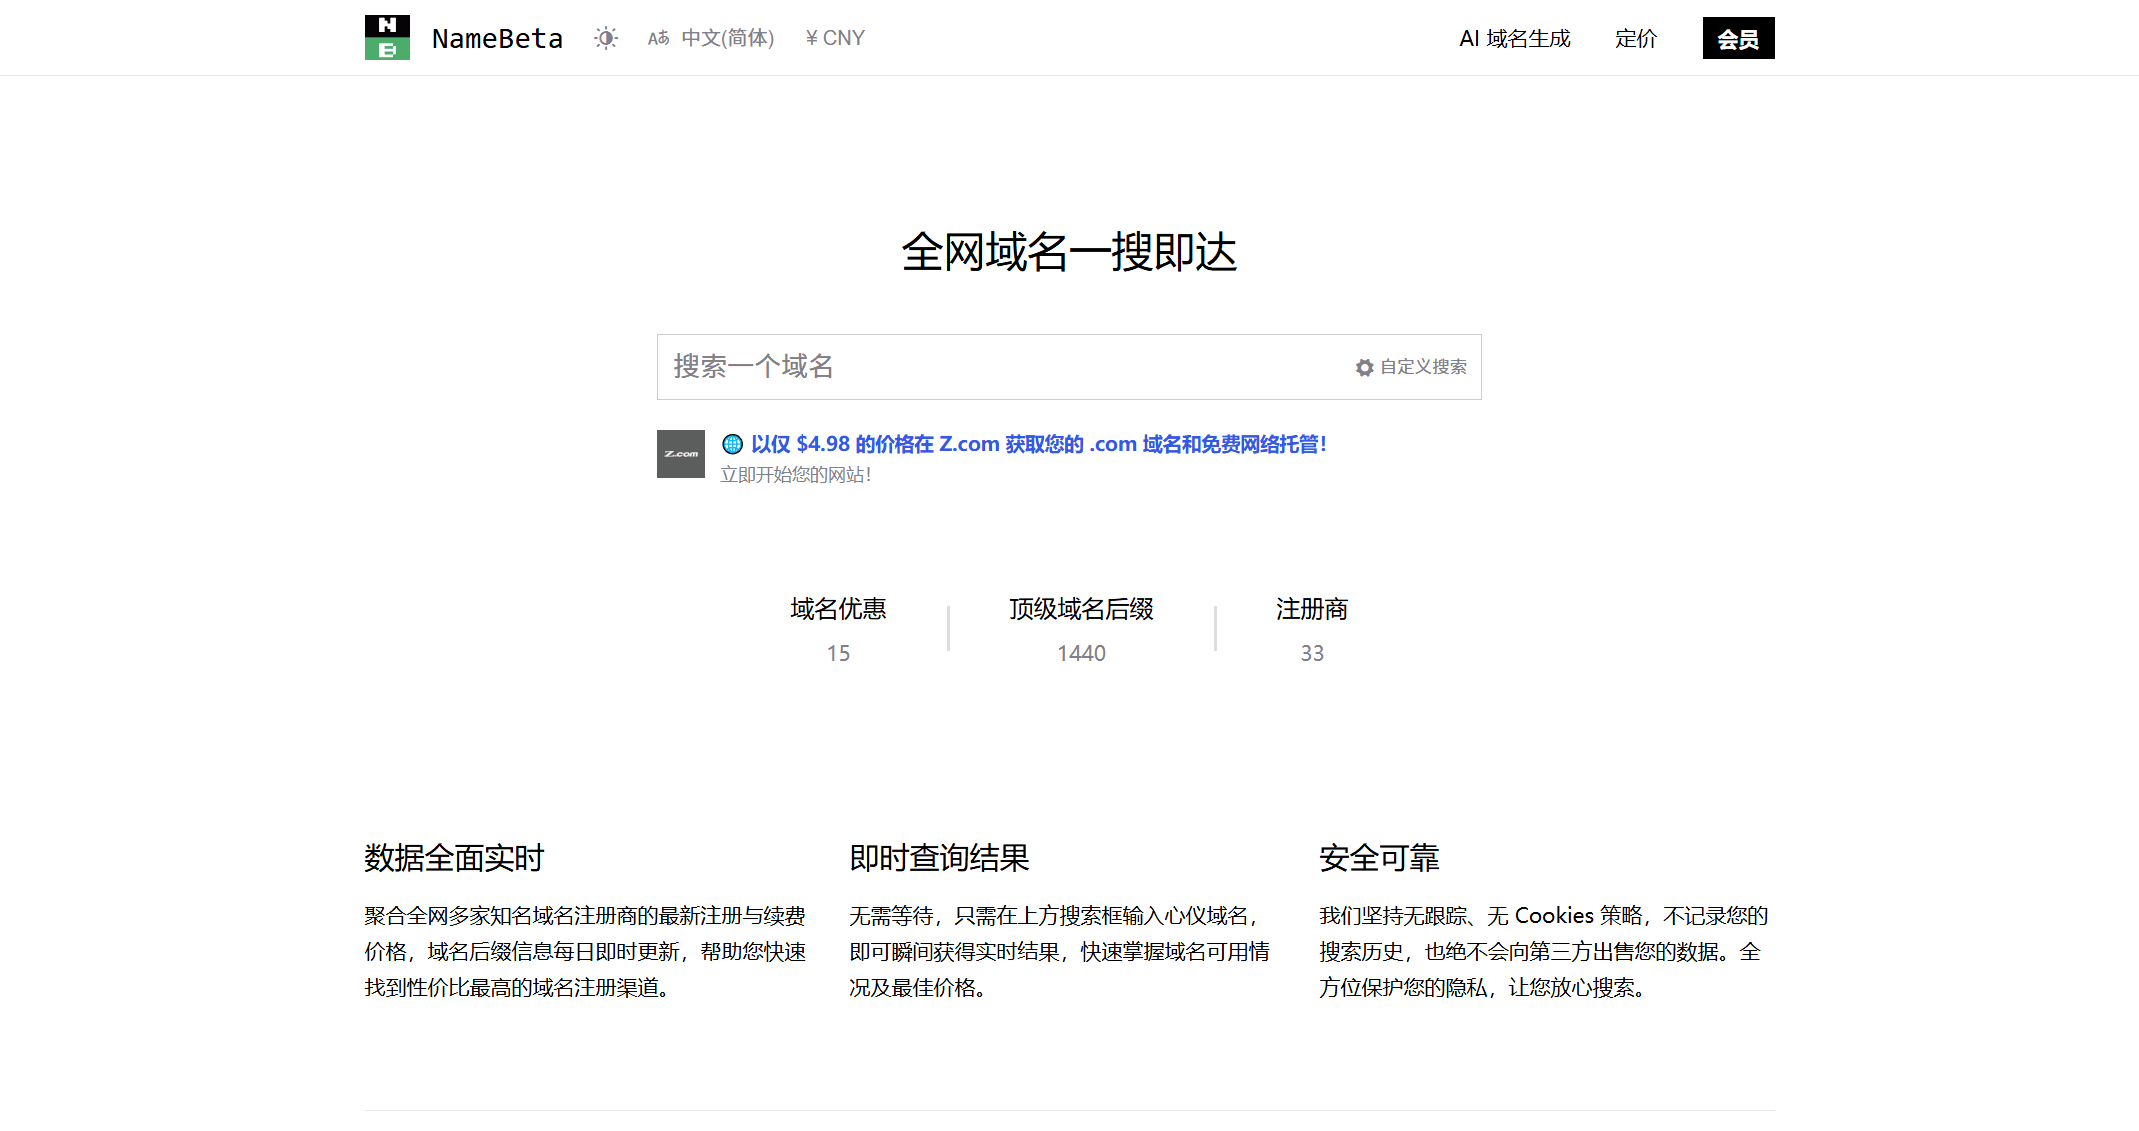
Task: Open the 中文(简体) language dropdown
Action: point(727,38)
